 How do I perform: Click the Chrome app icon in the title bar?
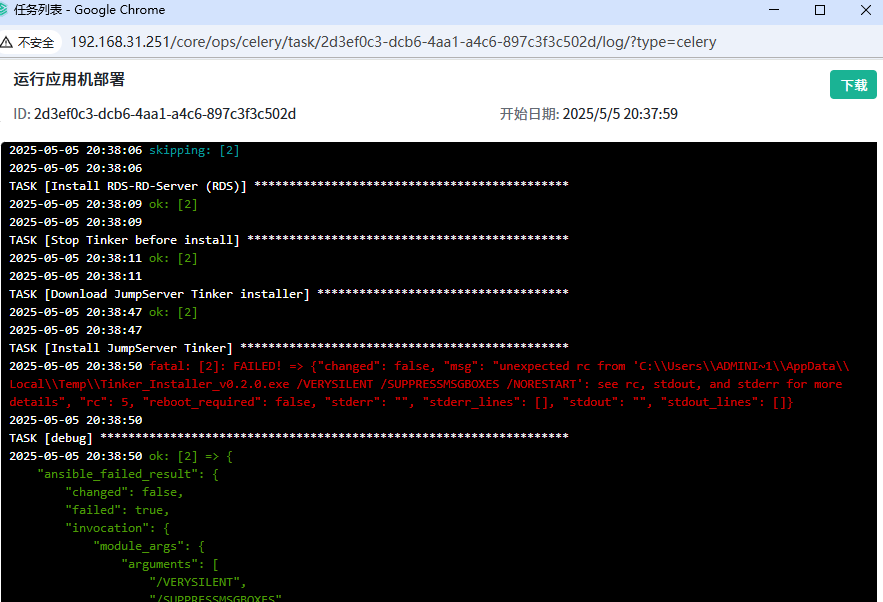pos(3,10)
